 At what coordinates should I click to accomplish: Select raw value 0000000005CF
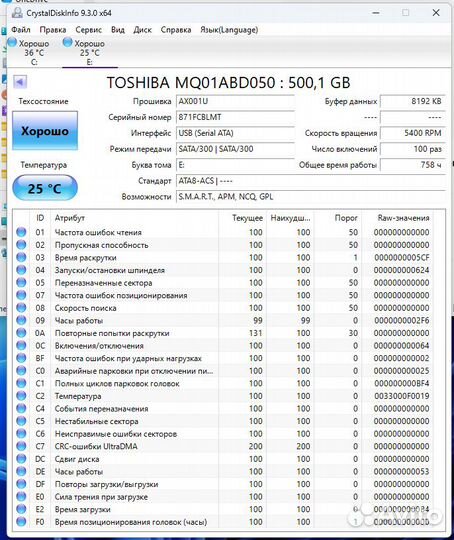pyautogui.click(x=402, y=258)
